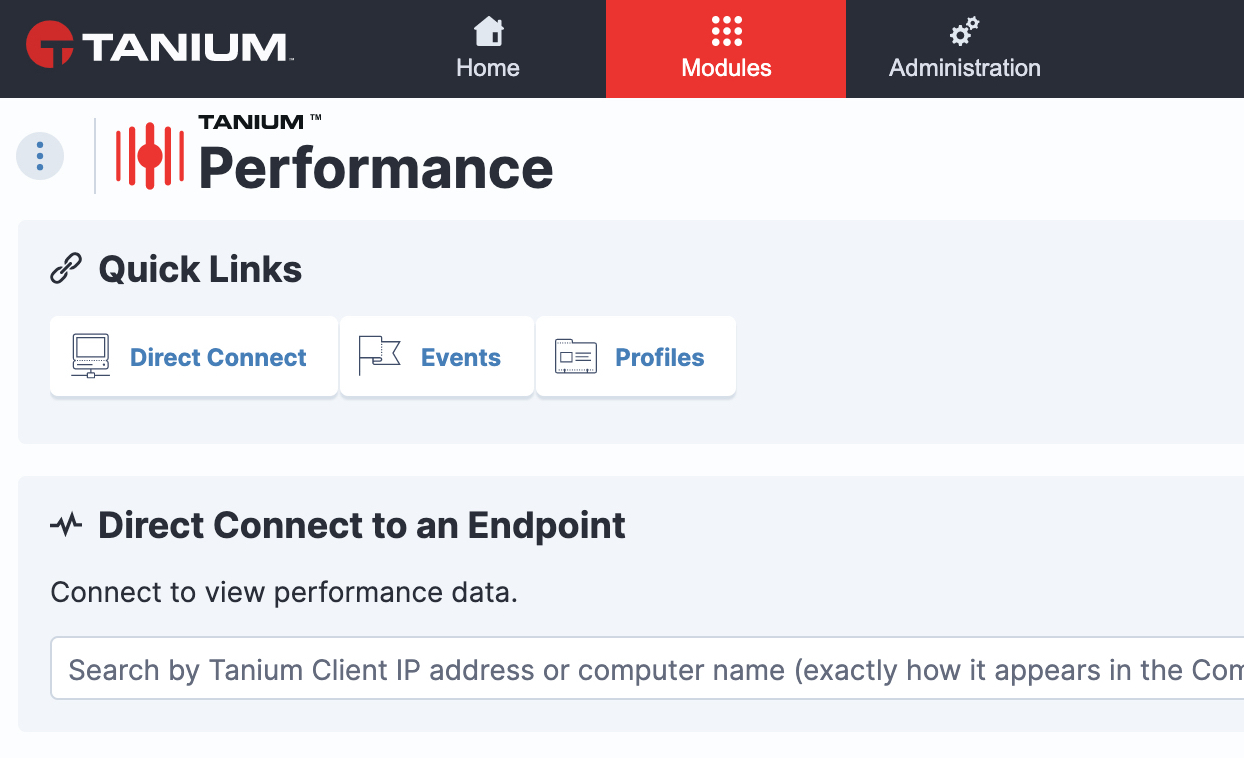
Task: Switch to the Modules tab
Action: point(726,49)
